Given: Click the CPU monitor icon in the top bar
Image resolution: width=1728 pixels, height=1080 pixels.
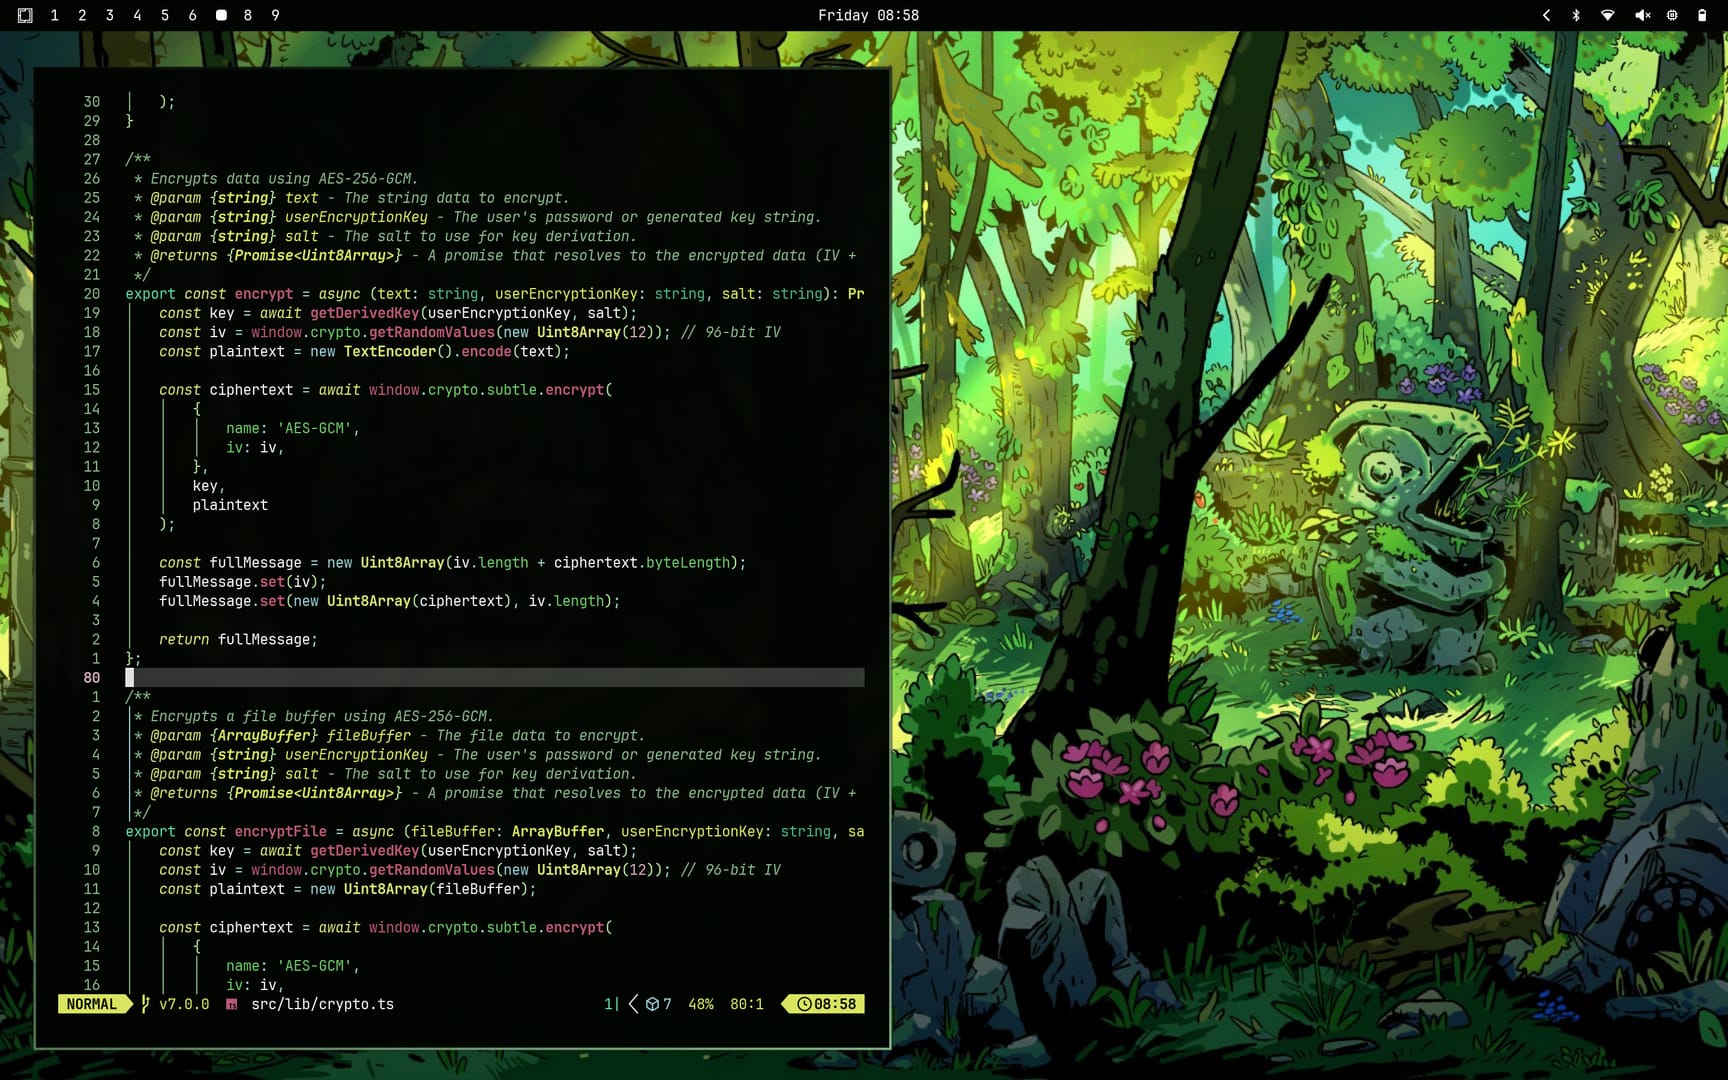Looking at the screenshot, I should point(1671,15).
